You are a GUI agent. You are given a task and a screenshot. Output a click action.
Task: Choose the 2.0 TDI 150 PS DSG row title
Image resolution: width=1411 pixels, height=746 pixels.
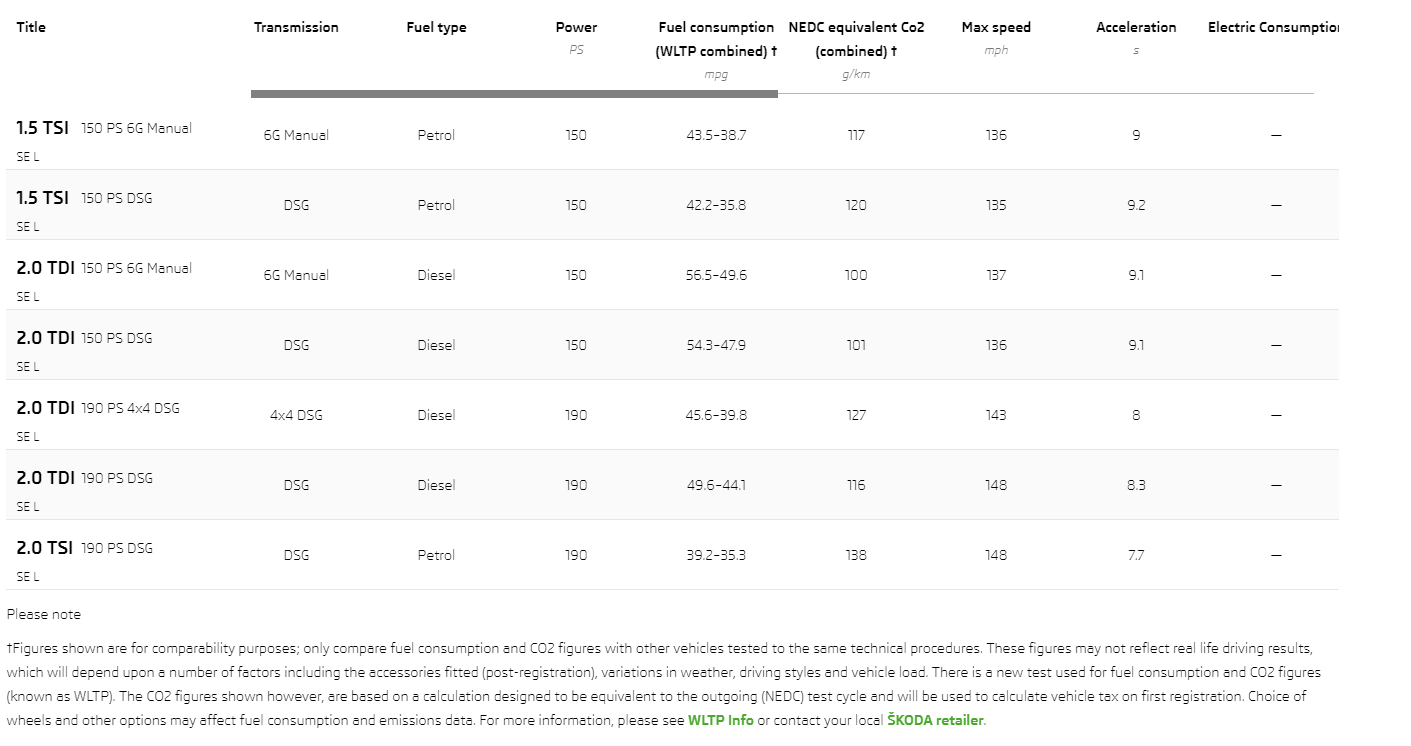point(85,338)
